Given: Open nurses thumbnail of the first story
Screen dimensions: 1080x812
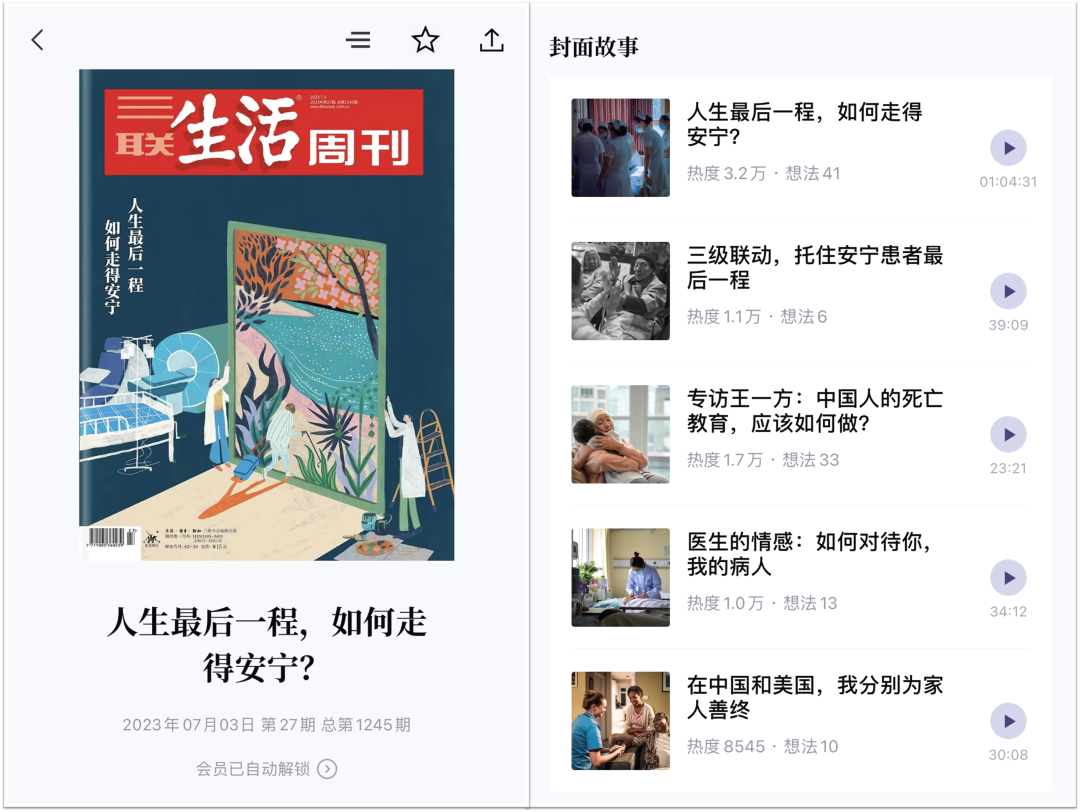Looking at the screenshot, I should [621, 147].
